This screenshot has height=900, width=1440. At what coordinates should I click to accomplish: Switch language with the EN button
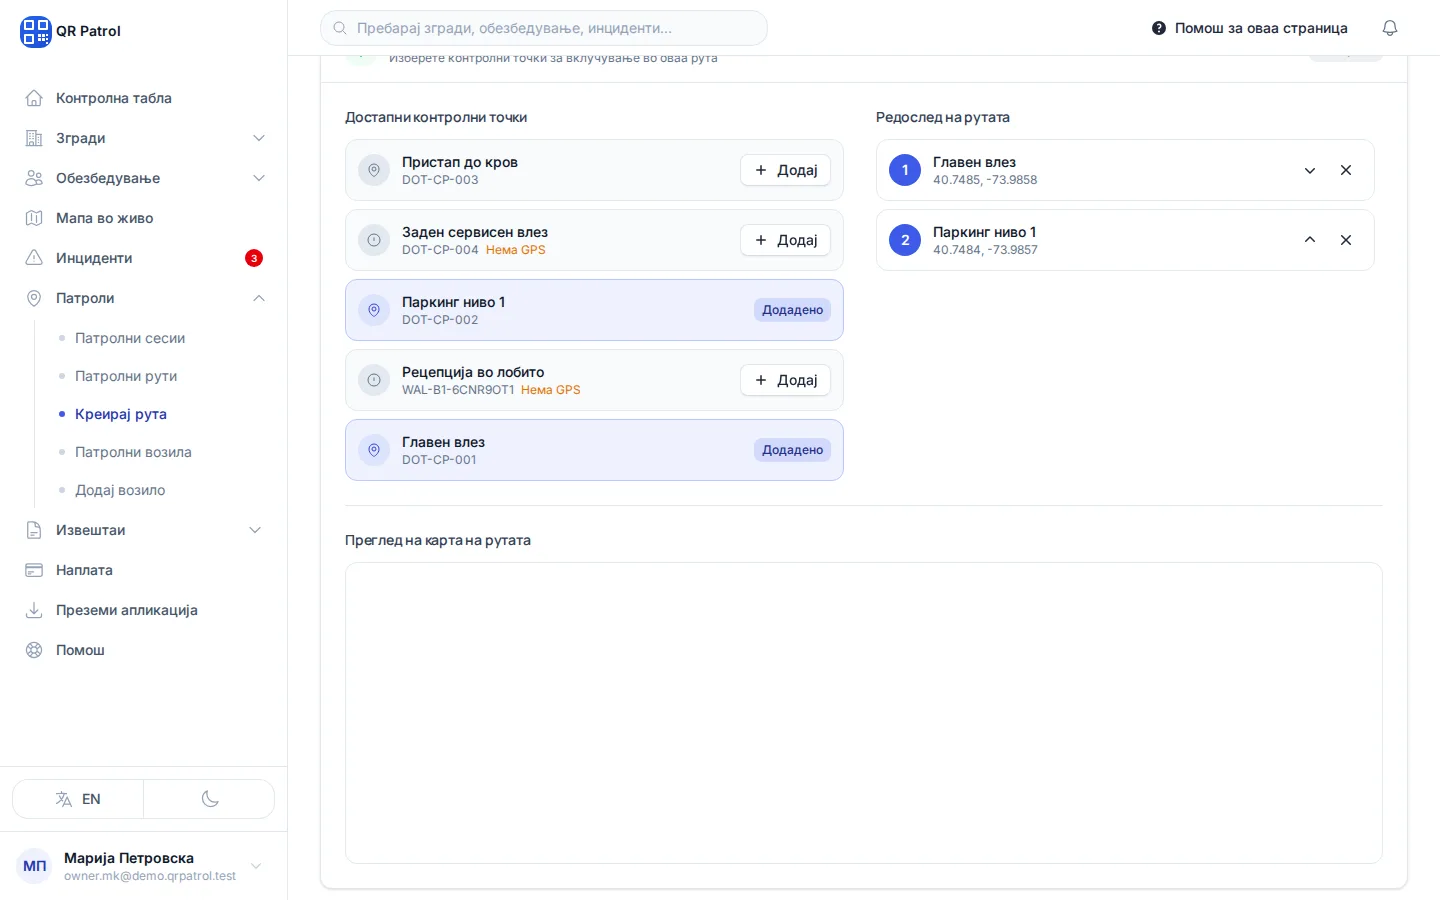point(78,799)
